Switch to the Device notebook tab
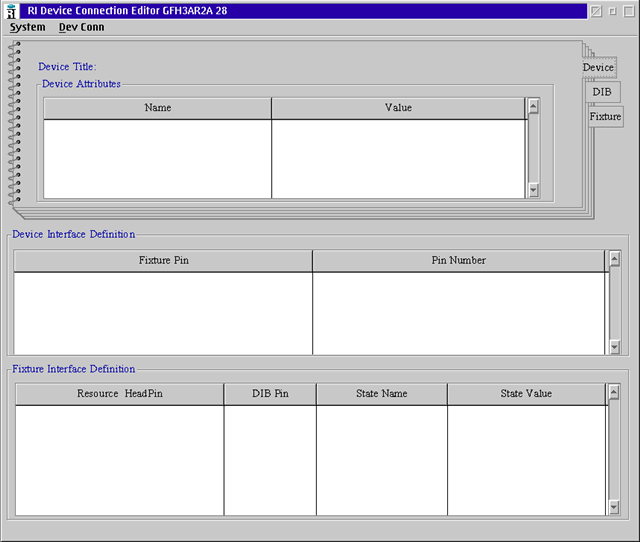 (598, 67)
